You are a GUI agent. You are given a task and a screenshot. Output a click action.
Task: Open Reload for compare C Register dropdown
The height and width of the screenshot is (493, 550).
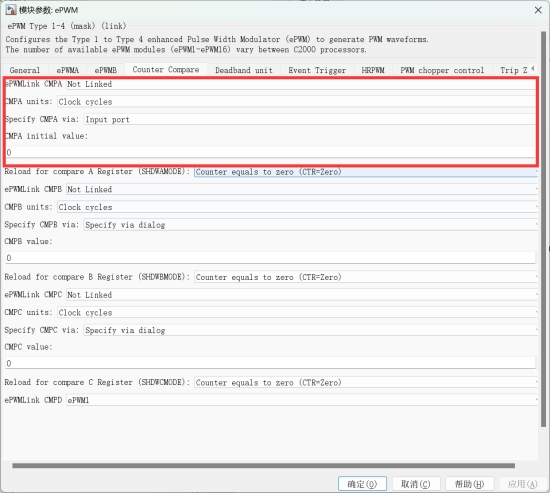(x=366, y=382)
